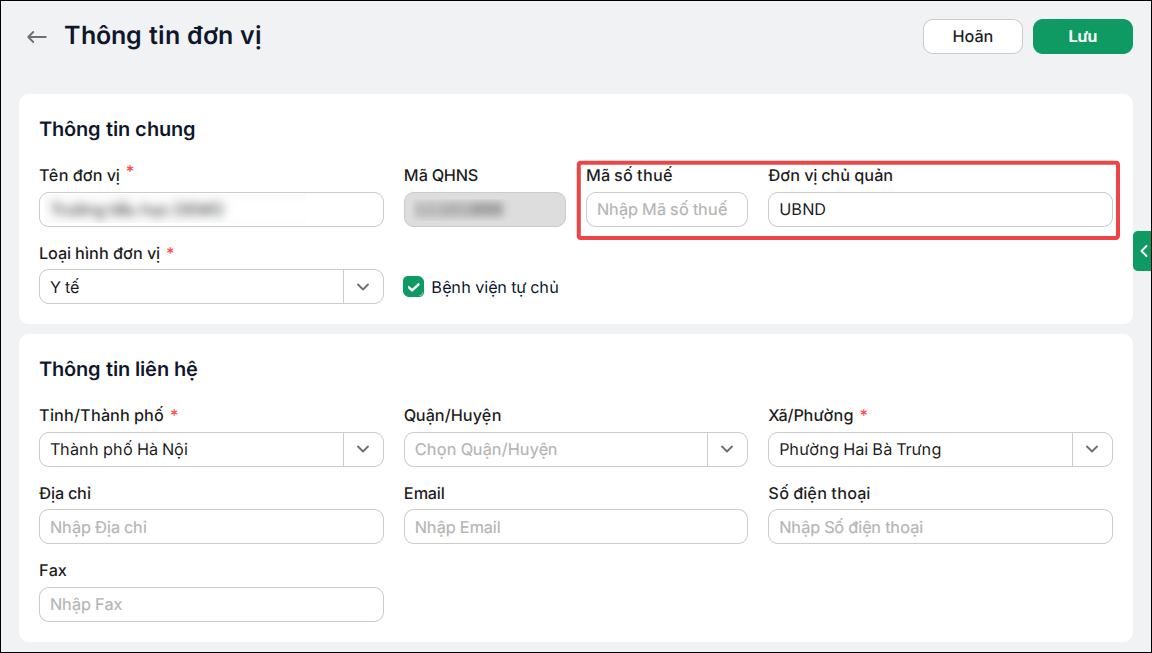Expand the green side panel chevron

tap(1143, 251)
